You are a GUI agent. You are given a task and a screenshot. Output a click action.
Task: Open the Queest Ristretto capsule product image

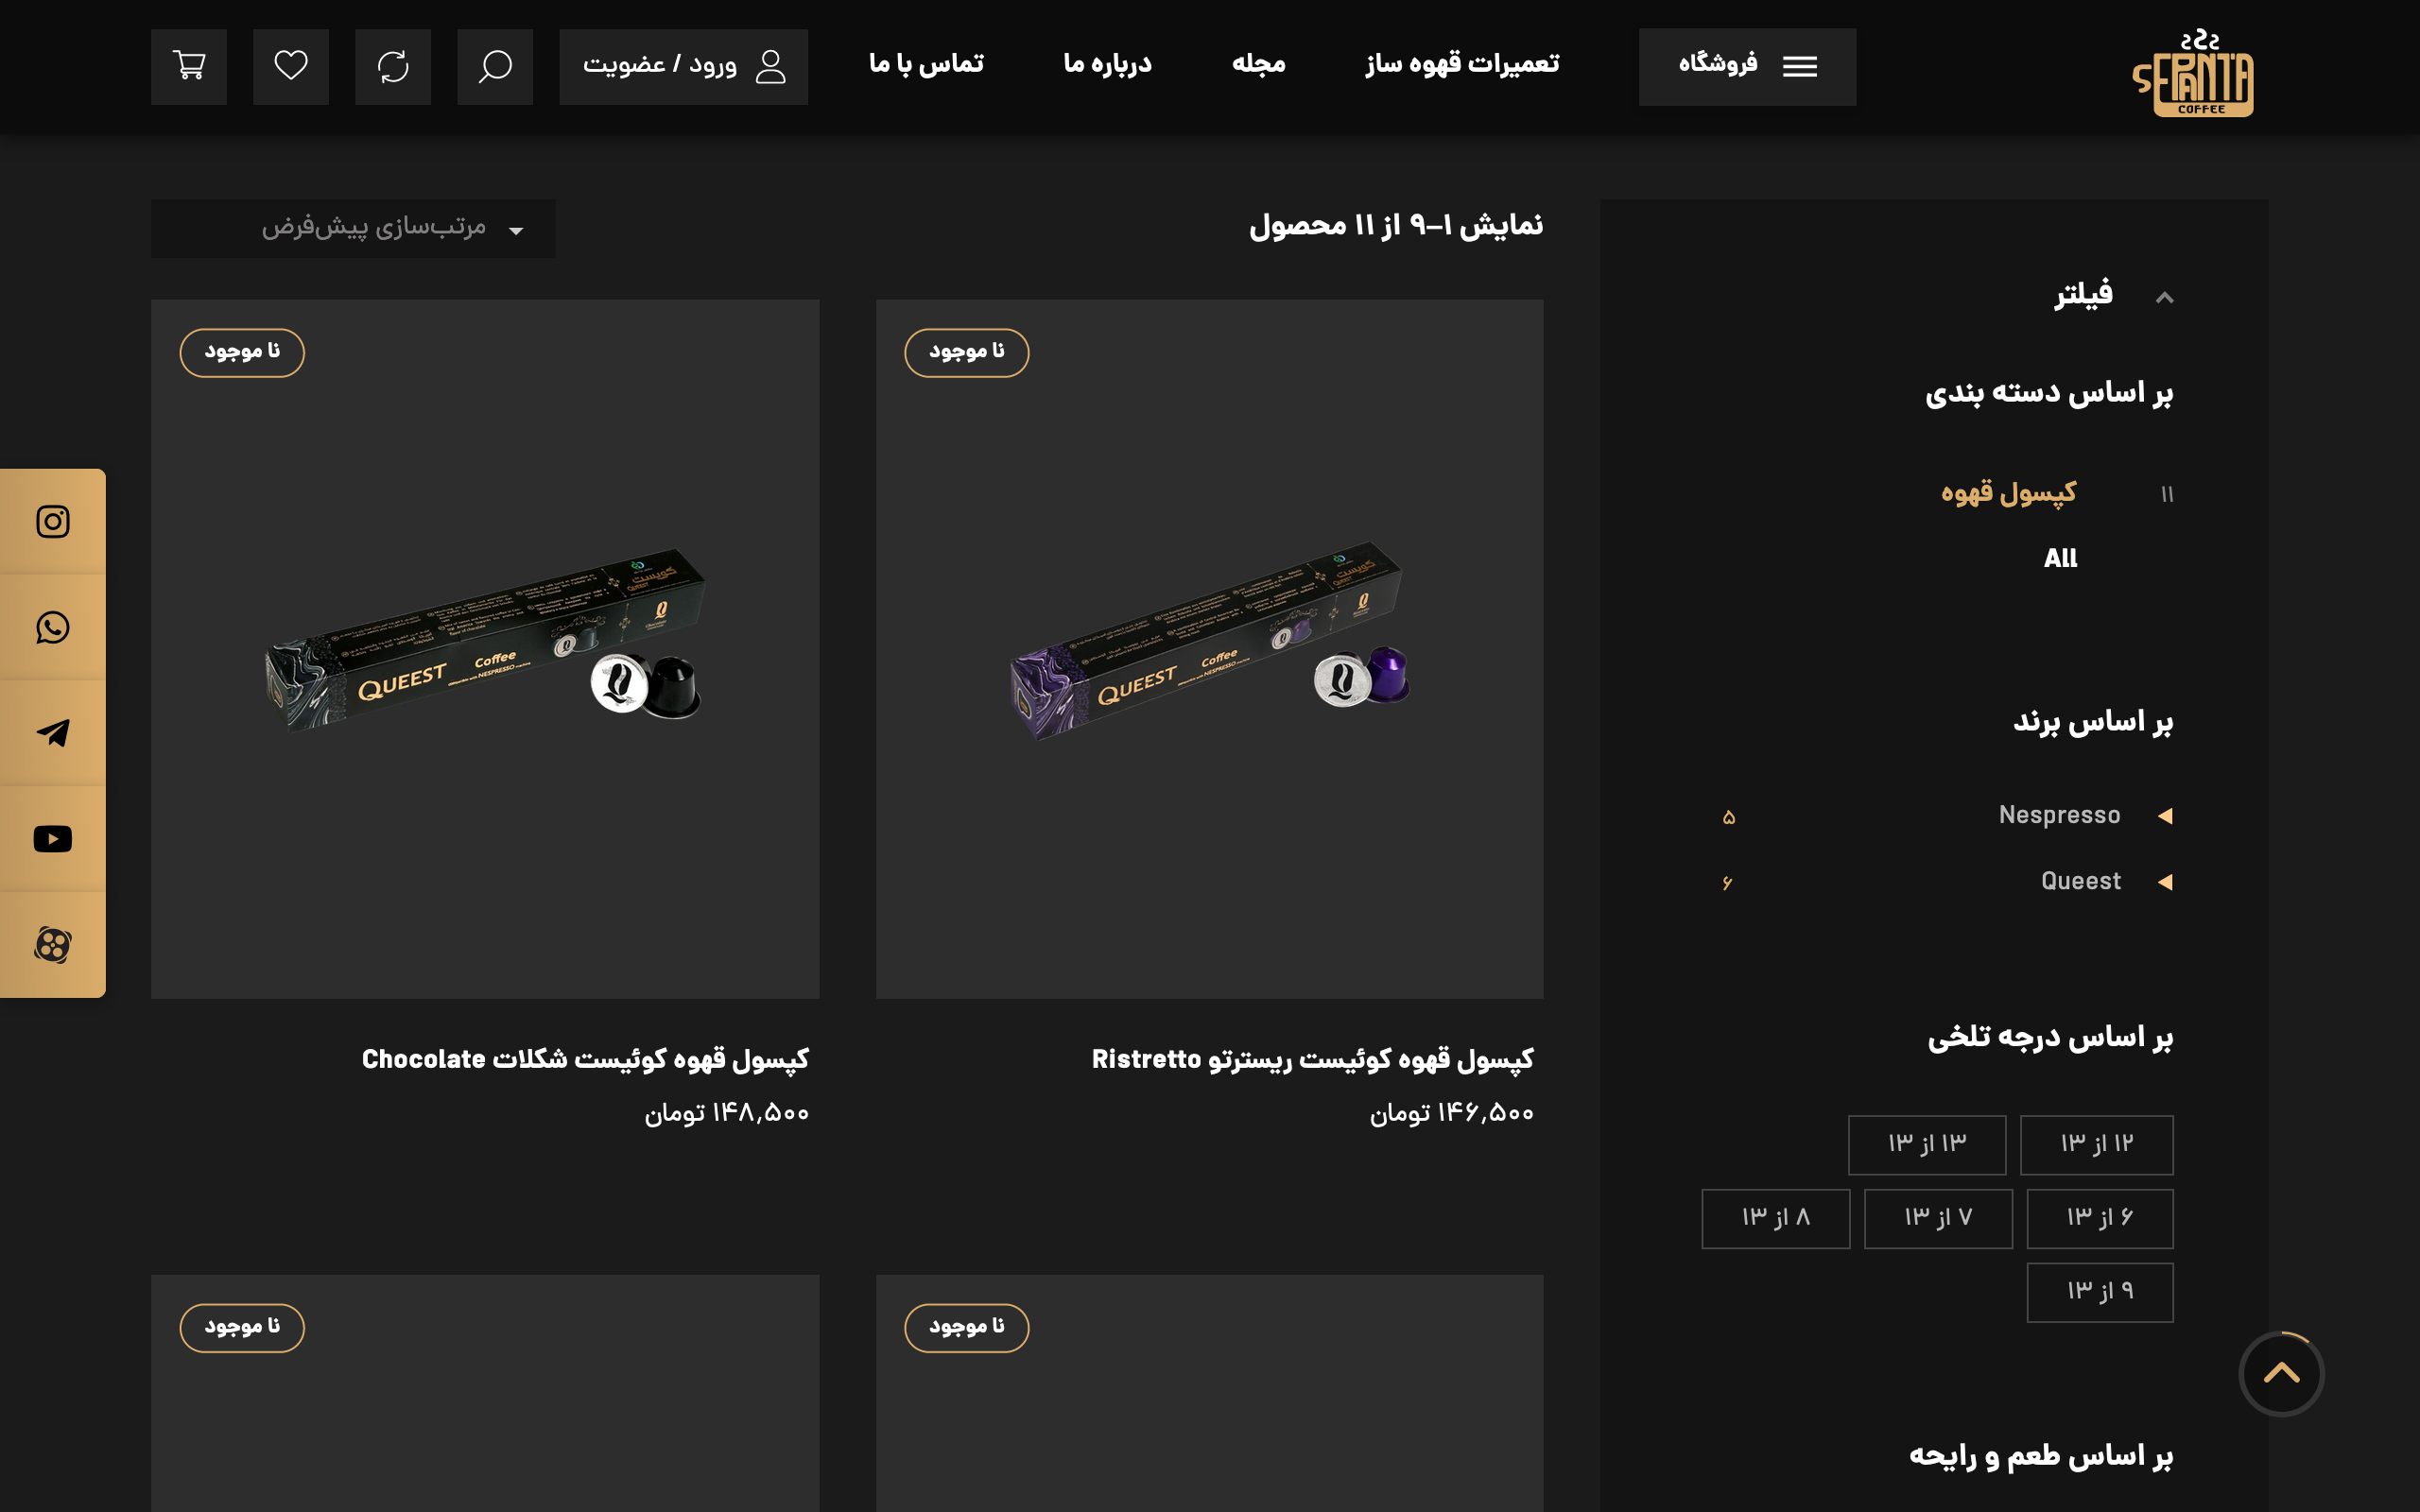point(1210,649)
